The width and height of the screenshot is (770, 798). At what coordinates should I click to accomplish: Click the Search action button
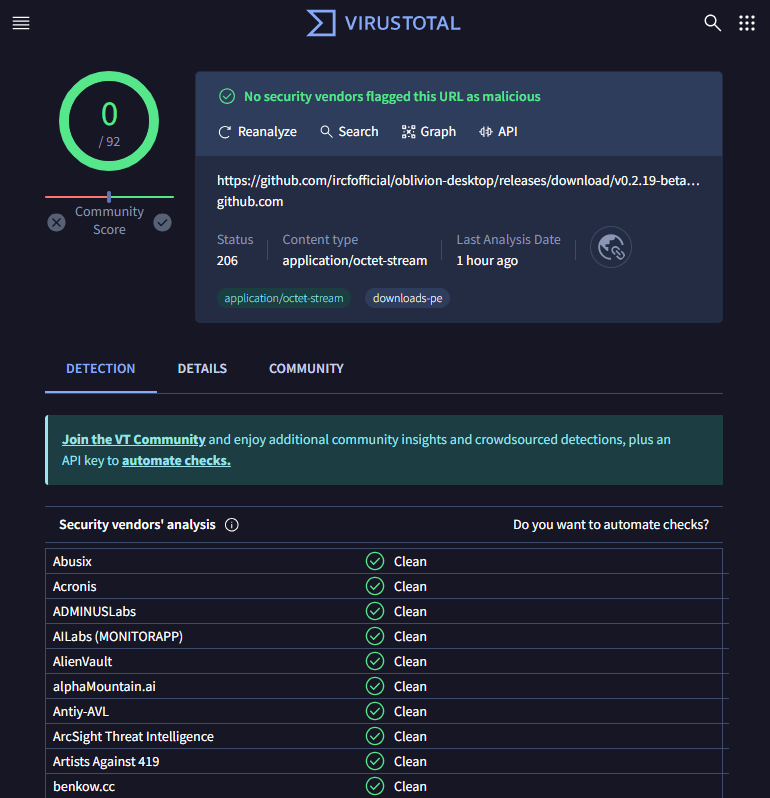(x=349, y=132)
